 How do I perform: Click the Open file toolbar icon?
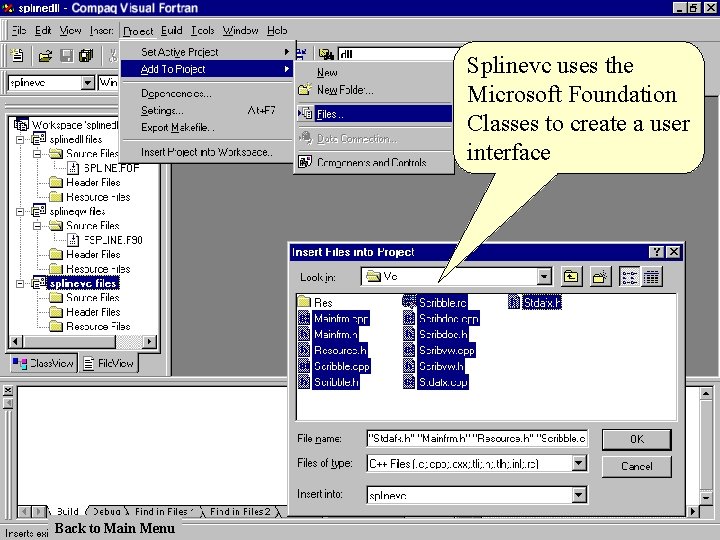45,56
